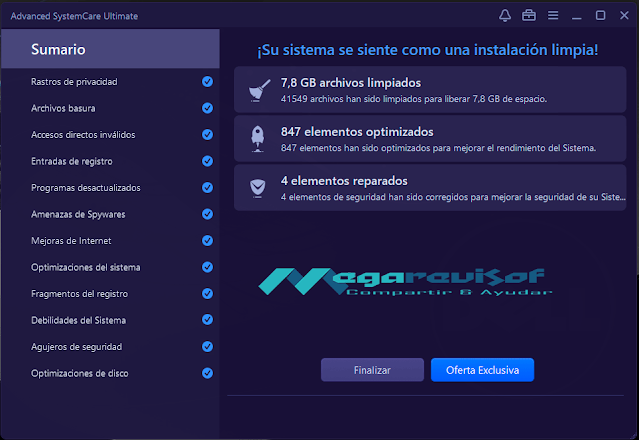Click the Oferta Exclusiva button
Screen dimensions: 639x440
(483, 370)
